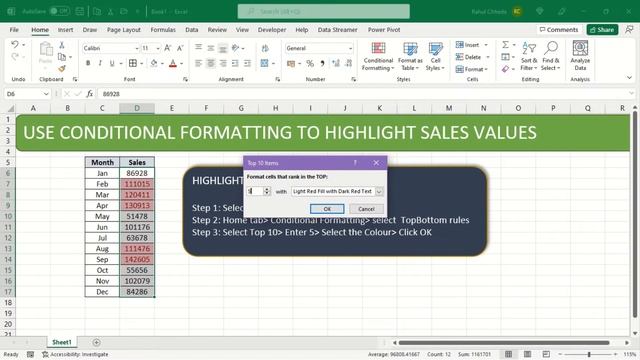640x360 pixels.
Task: Click Cancel in Top 10 Items dialog
Action: 366,209
